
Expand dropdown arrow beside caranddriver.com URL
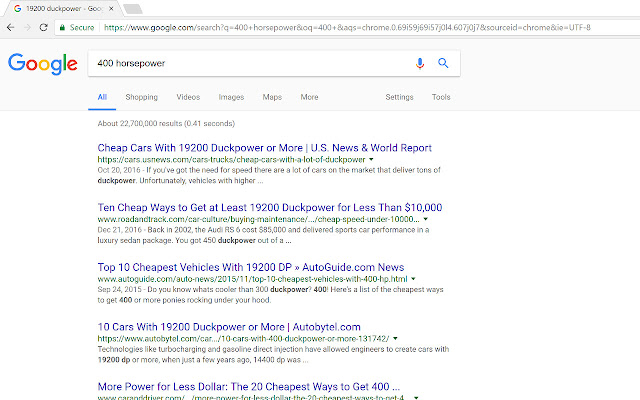(416, 397)
